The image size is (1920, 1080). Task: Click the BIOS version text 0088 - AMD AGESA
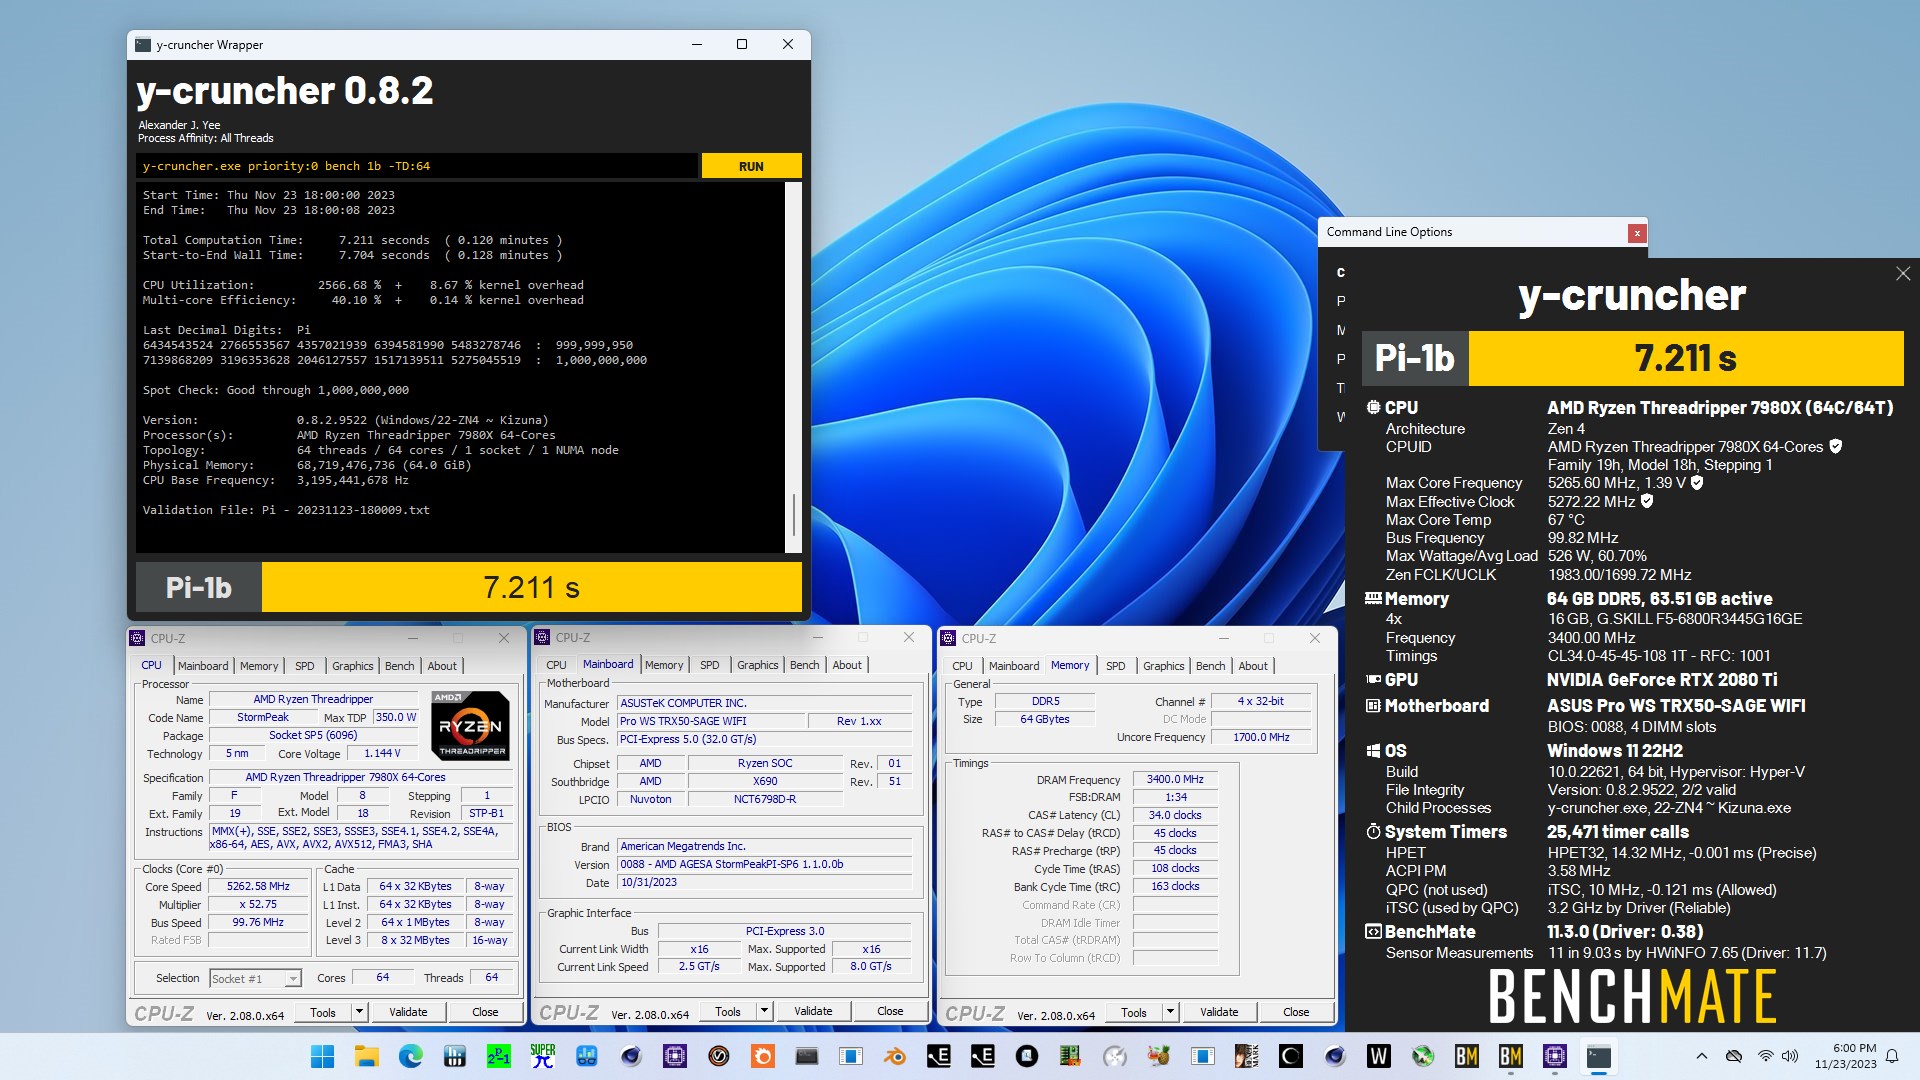pyautogui.click(x=765, y=865)
